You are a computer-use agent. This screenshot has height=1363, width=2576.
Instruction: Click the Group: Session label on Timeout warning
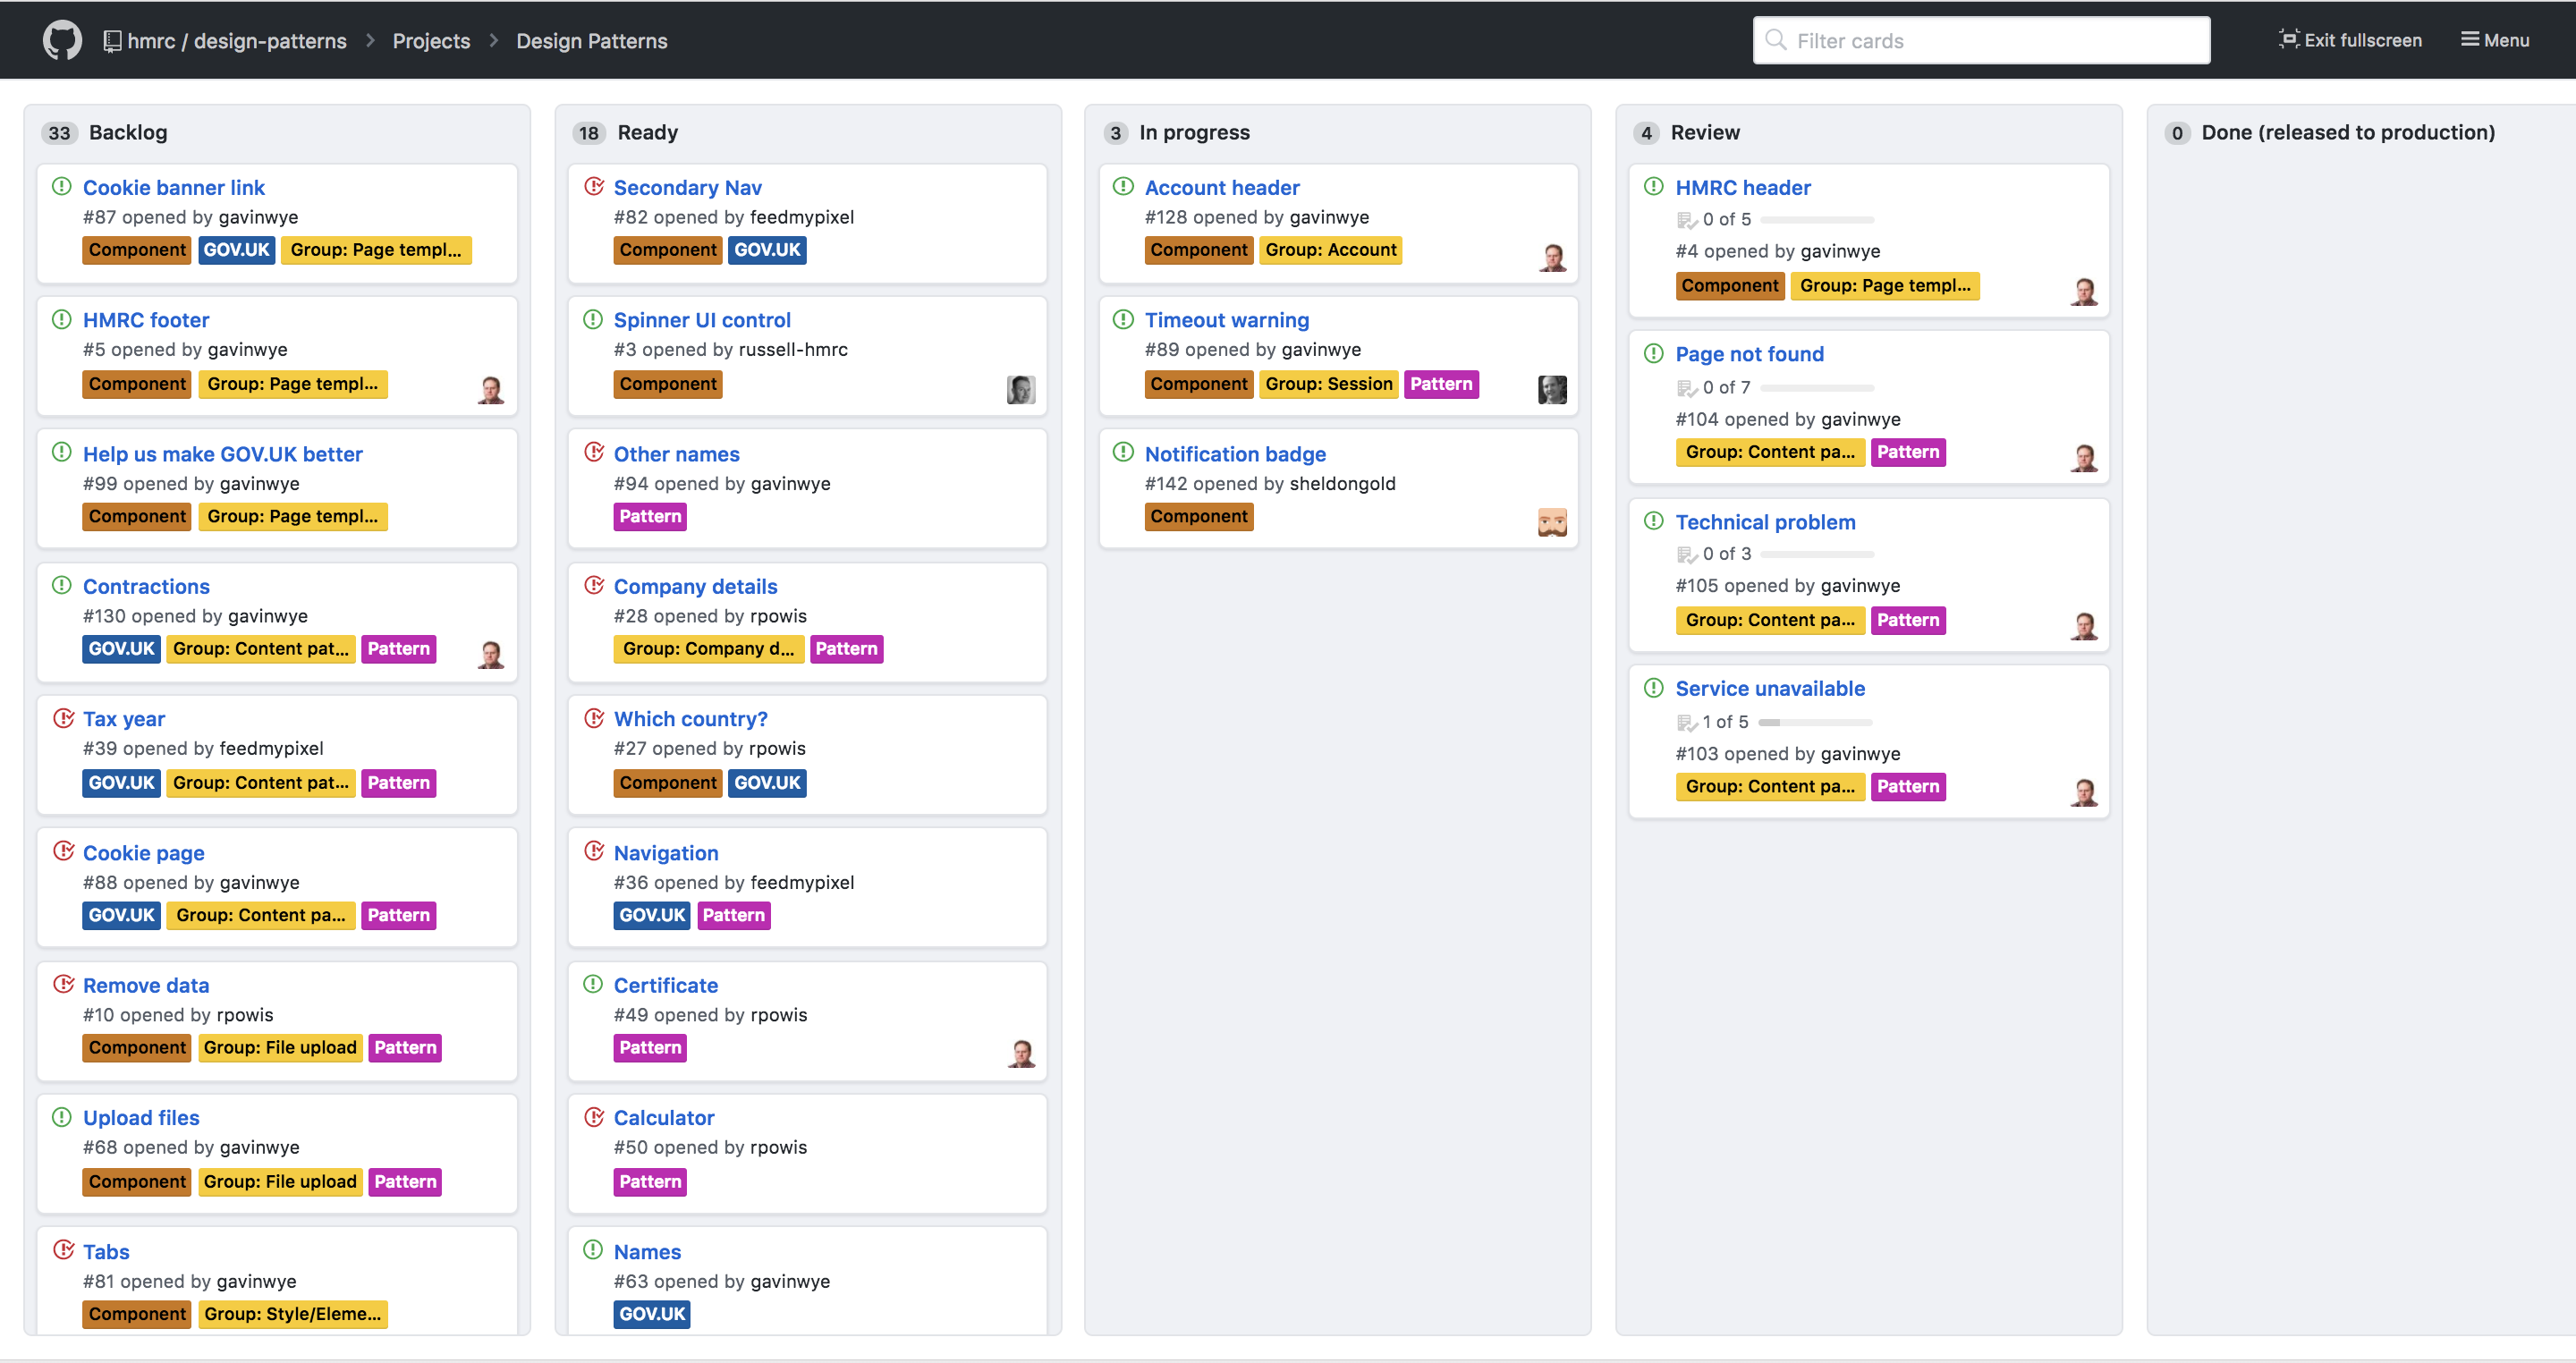click(x=1328, y=384)
